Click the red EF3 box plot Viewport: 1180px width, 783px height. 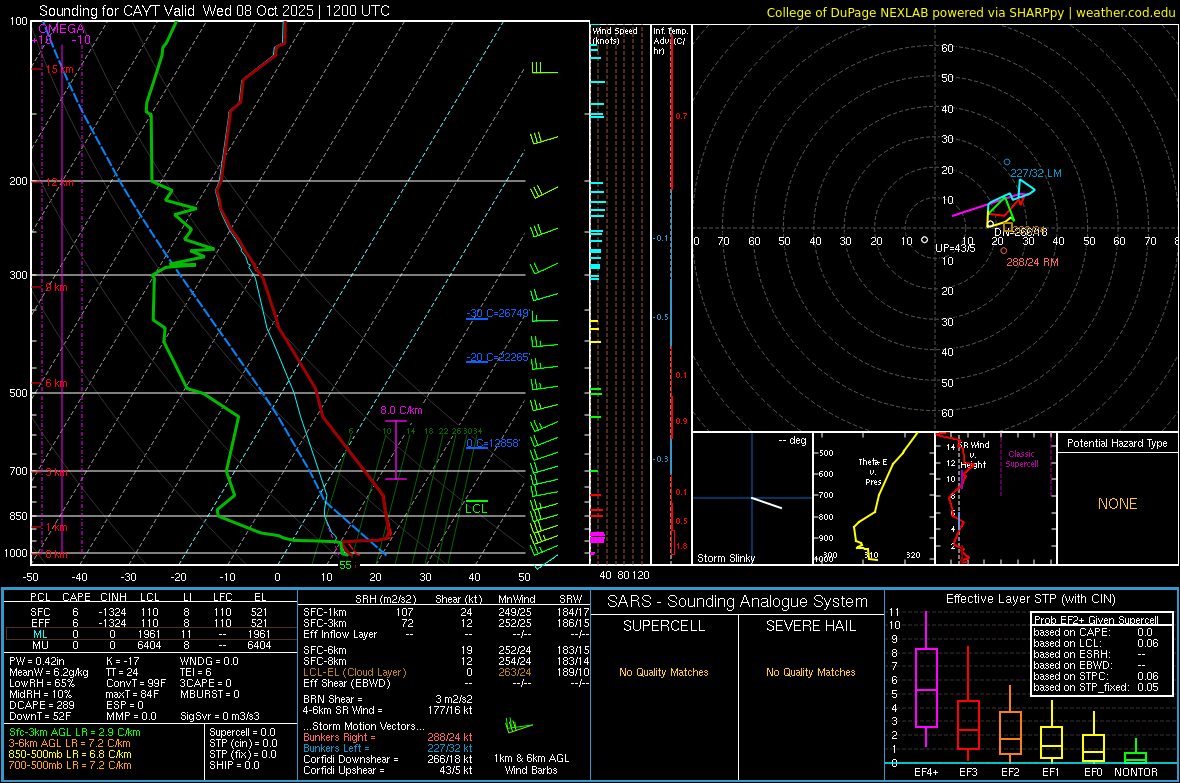coord(968,724)
